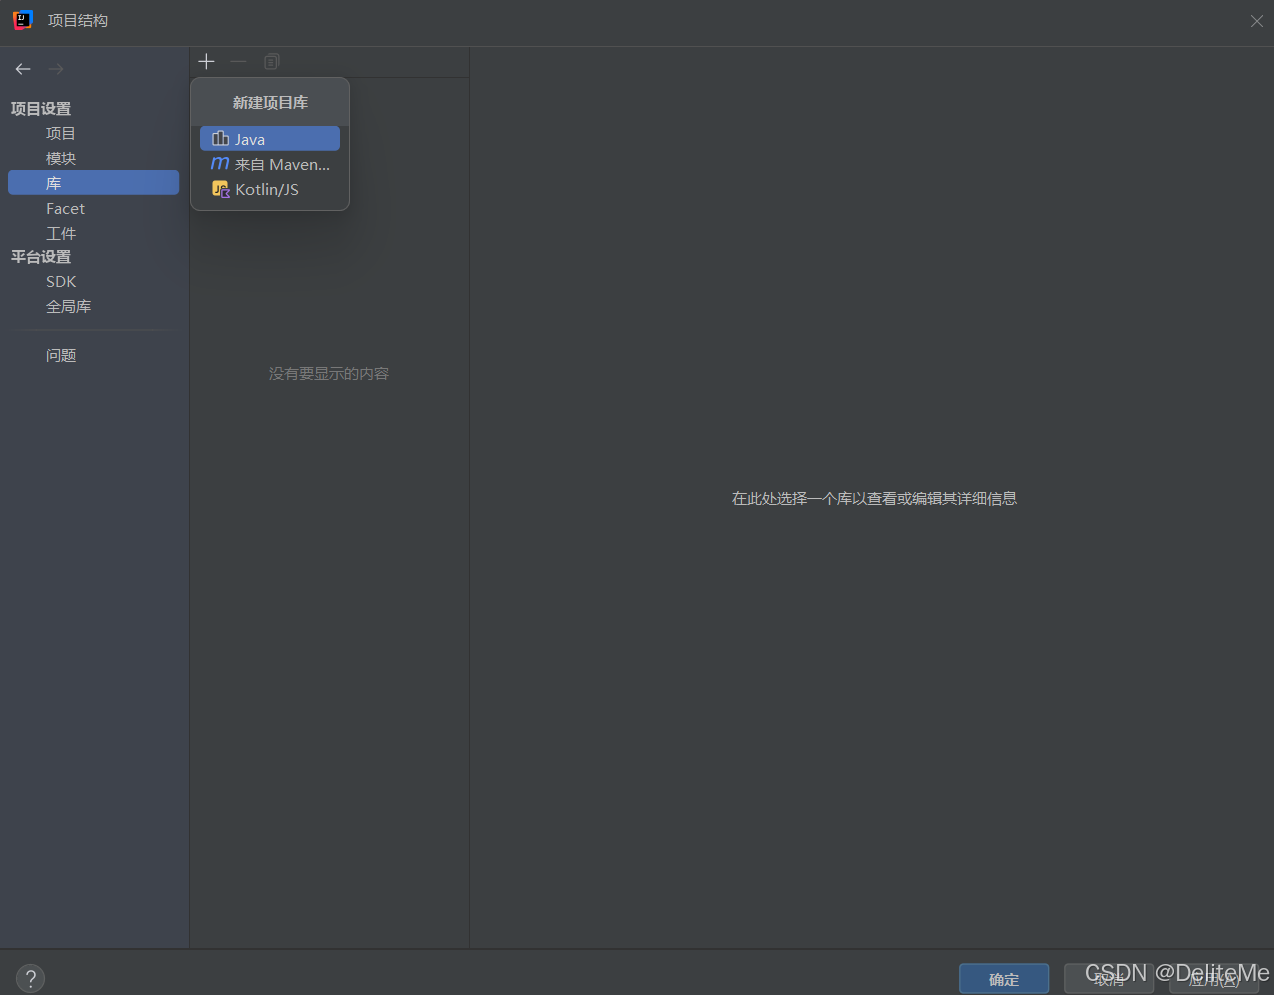Click the 平台设置 section heading
Screen dimensions: 1274x995
pyautogui.click(x=41, y=257)
